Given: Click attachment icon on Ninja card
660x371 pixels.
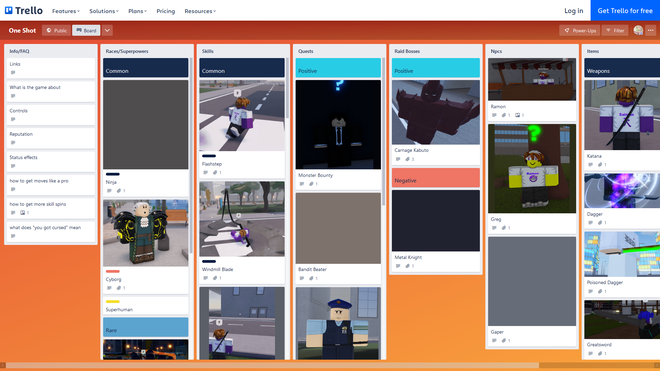Looking at the screenshot, I should coord(120,191).
